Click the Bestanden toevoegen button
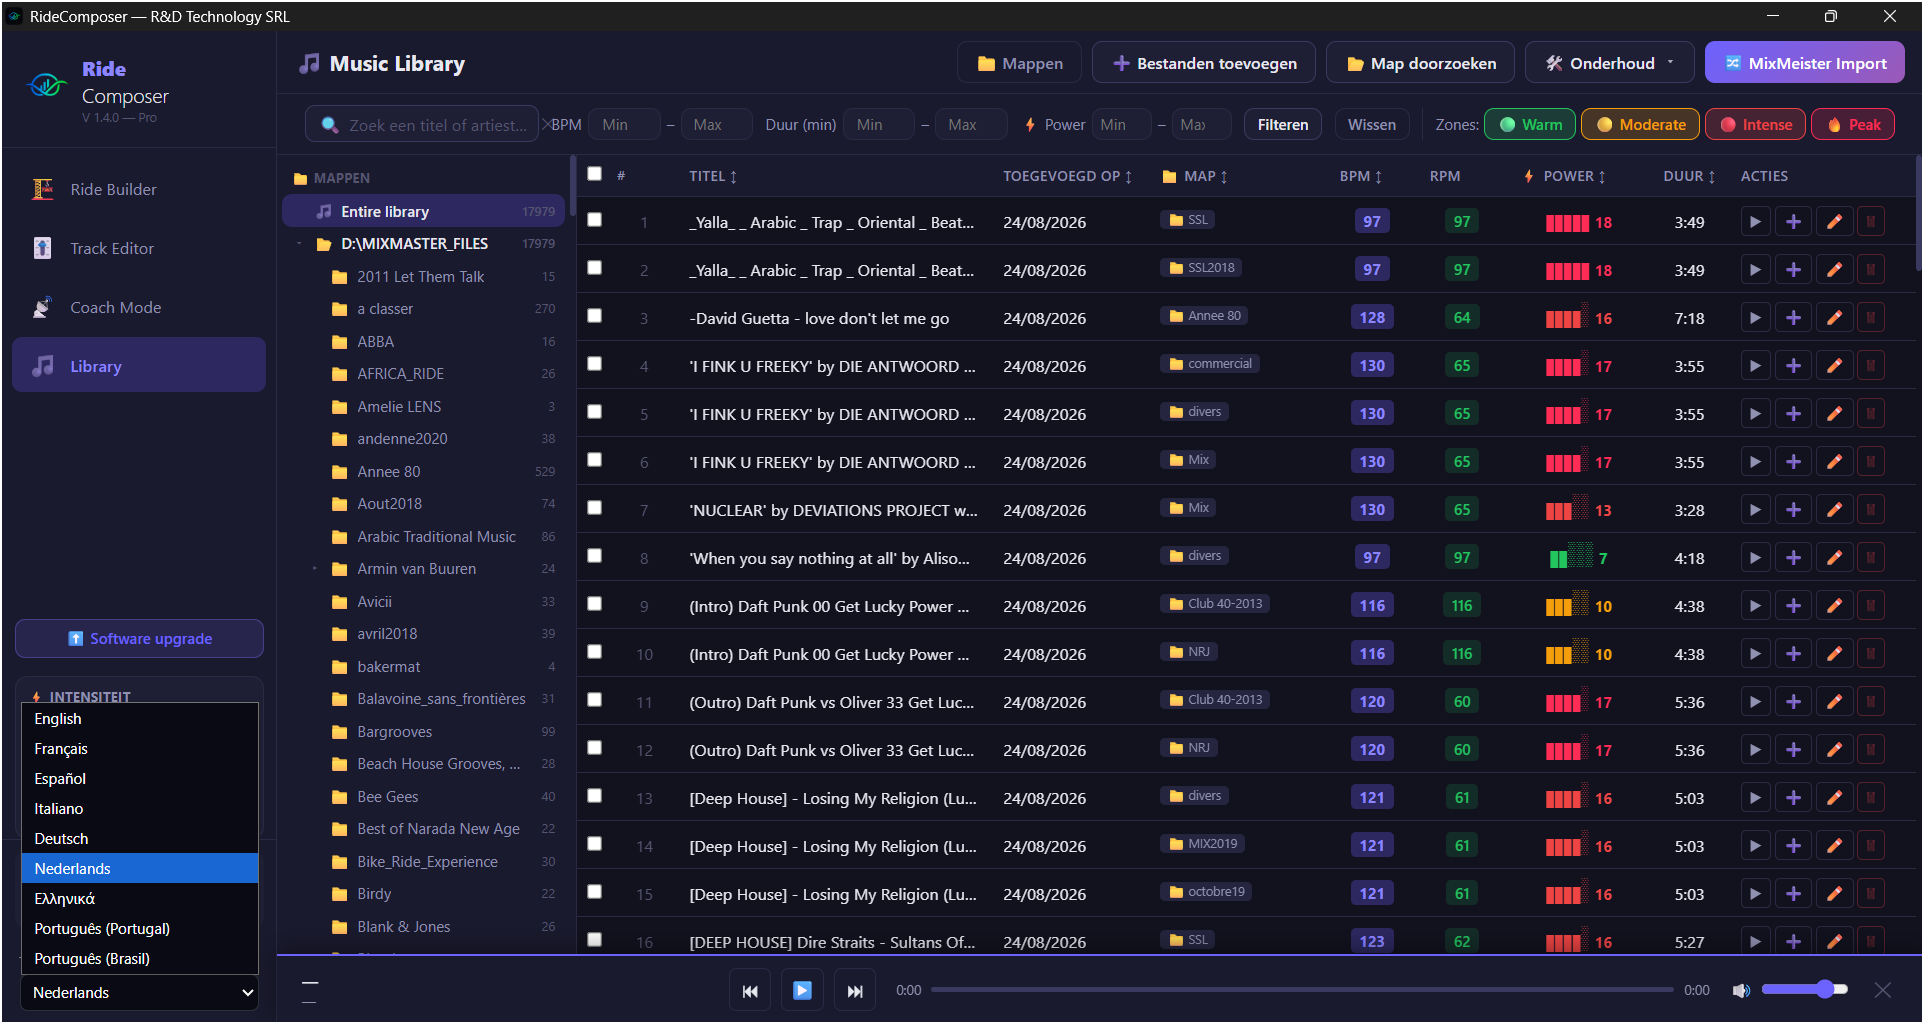Screen dimensions: 1924x1024 [1204, 63]
